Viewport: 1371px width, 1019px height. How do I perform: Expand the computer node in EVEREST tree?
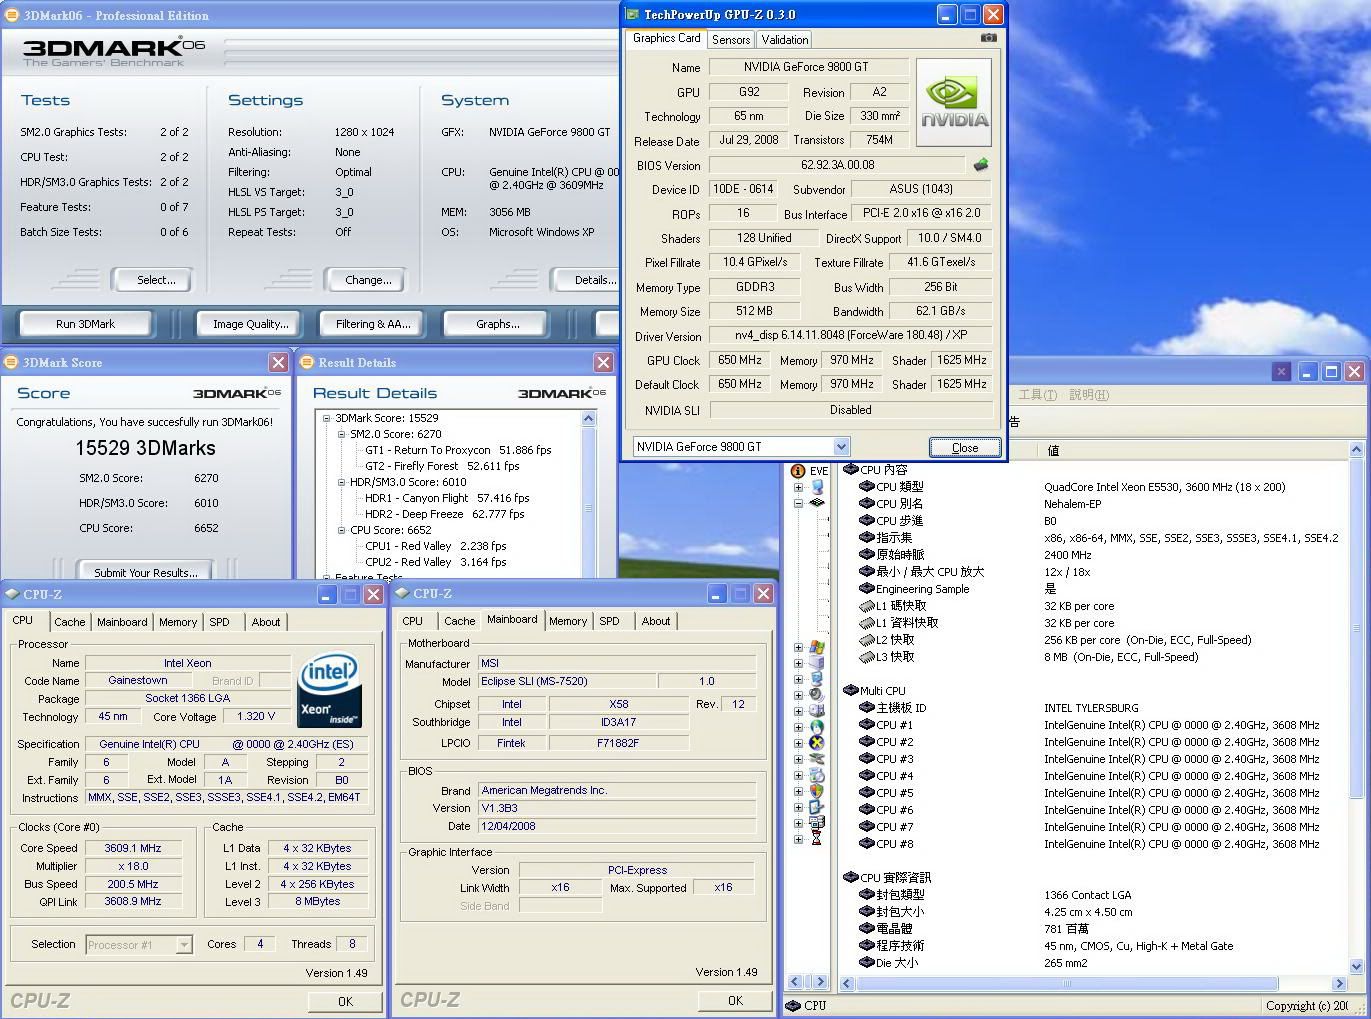tap(799, 487)
